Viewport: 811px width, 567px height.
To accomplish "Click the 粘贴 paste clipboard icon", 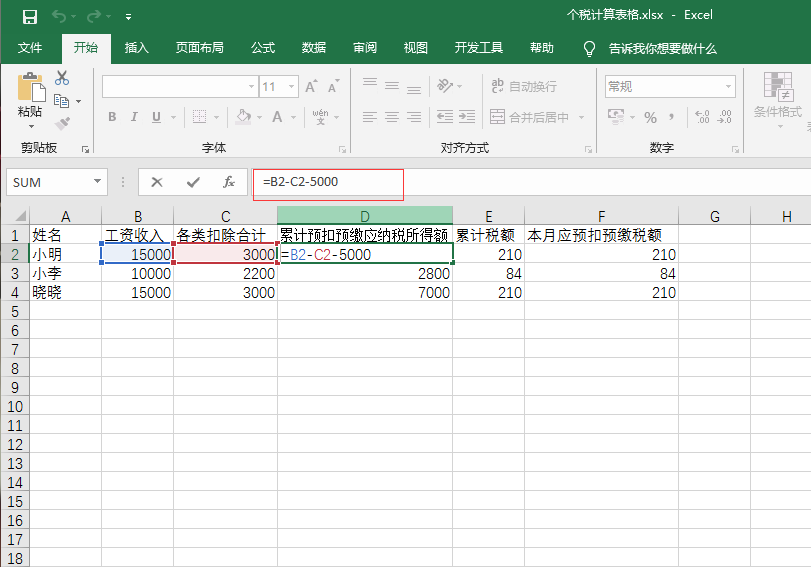I will point(31,86).
